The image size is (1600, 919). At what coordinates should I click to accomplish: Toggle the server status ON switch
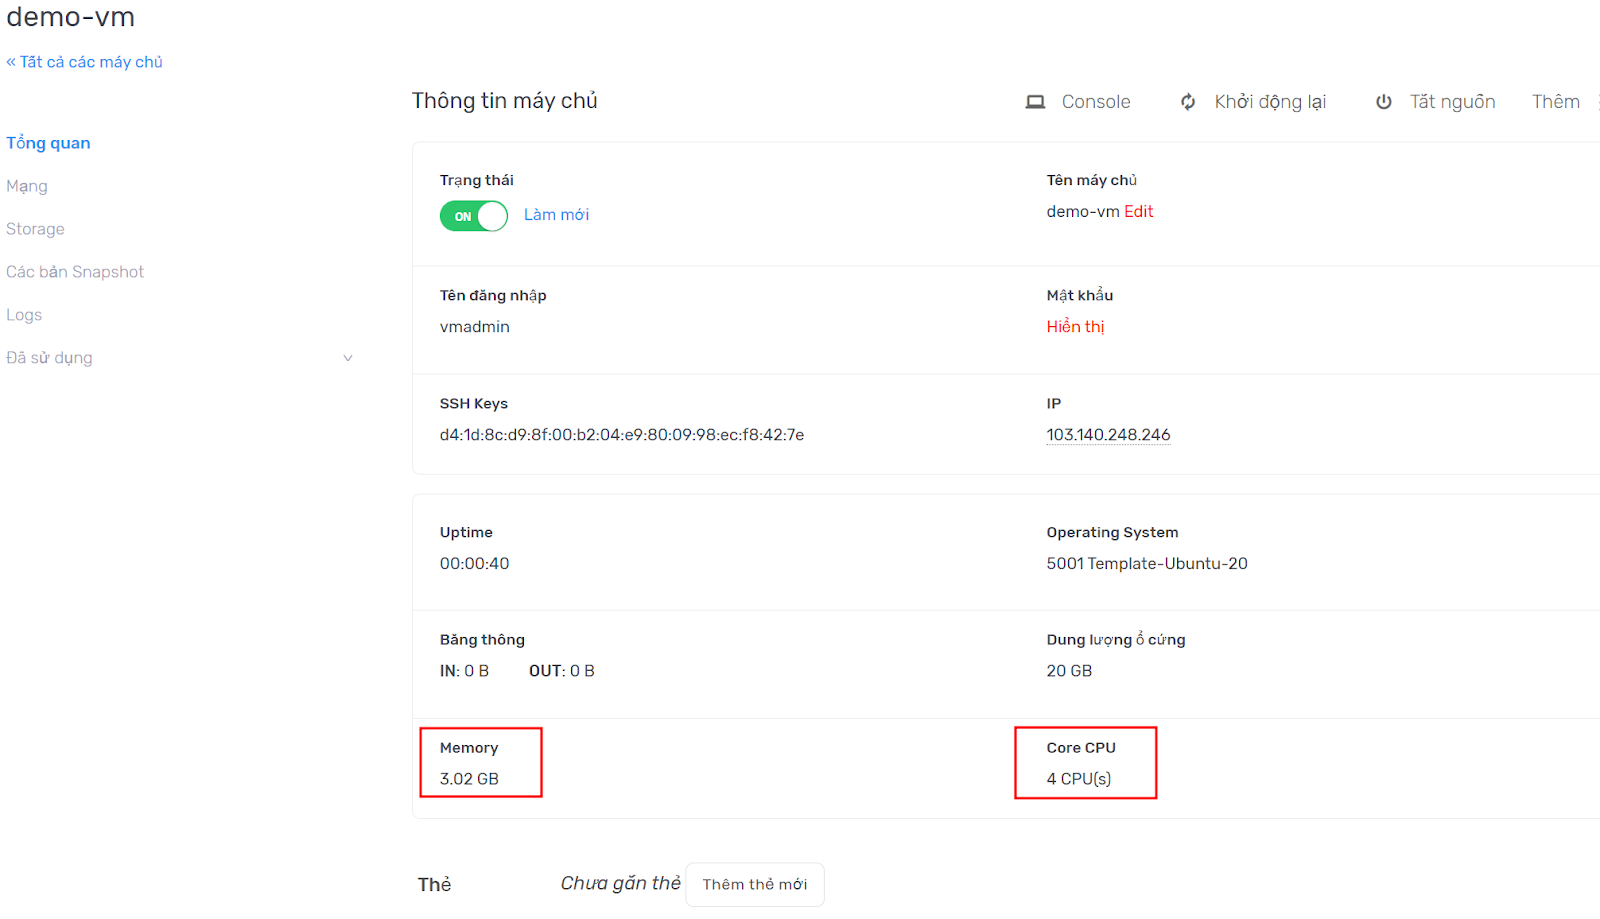coord(474,216)
